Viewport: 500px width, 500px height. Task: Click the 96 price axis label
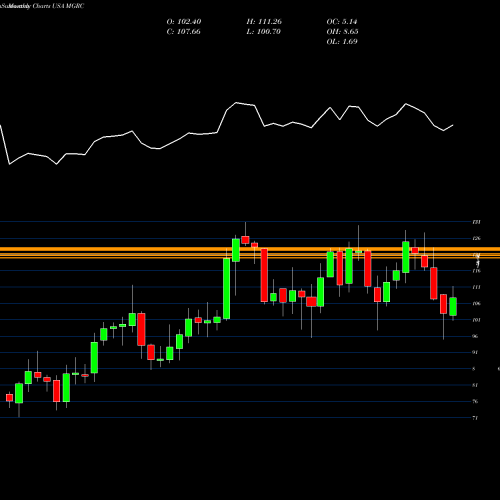click(475, 336)
